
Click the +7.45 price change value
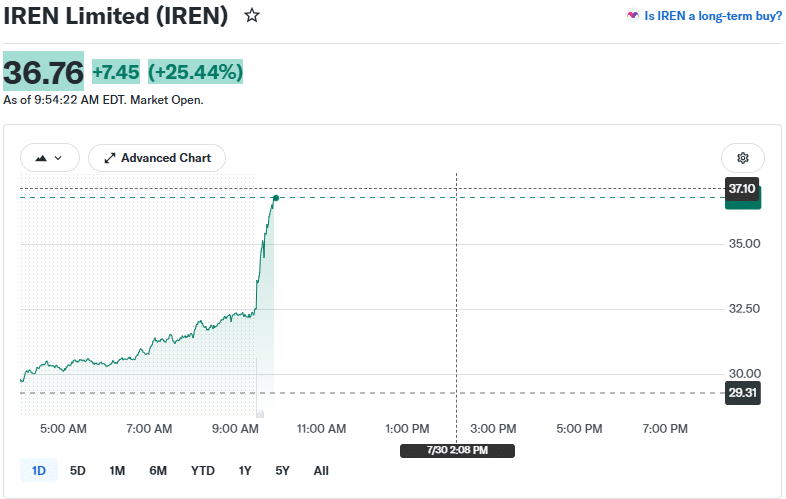pos(116,72)
